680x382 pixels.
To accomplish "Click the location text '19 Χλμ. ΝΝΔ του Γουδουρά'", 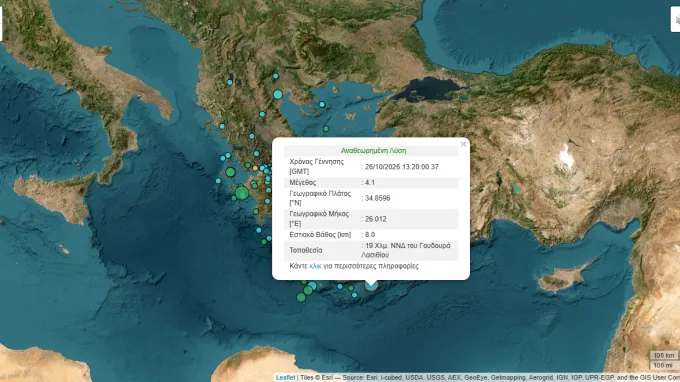I will (x=408, y=245).
